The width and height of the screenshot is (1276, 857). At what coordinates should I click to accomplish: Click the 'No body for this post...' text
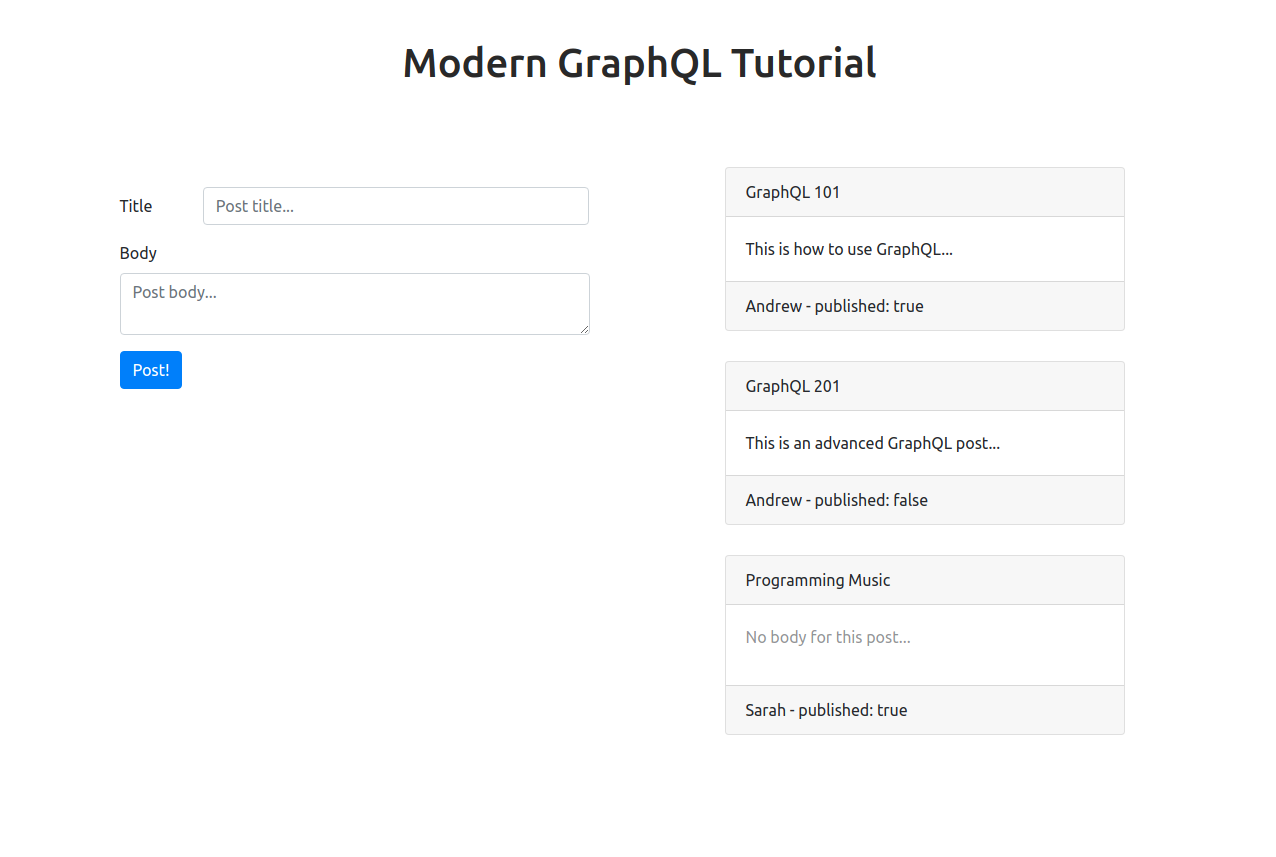pos(828,637)
